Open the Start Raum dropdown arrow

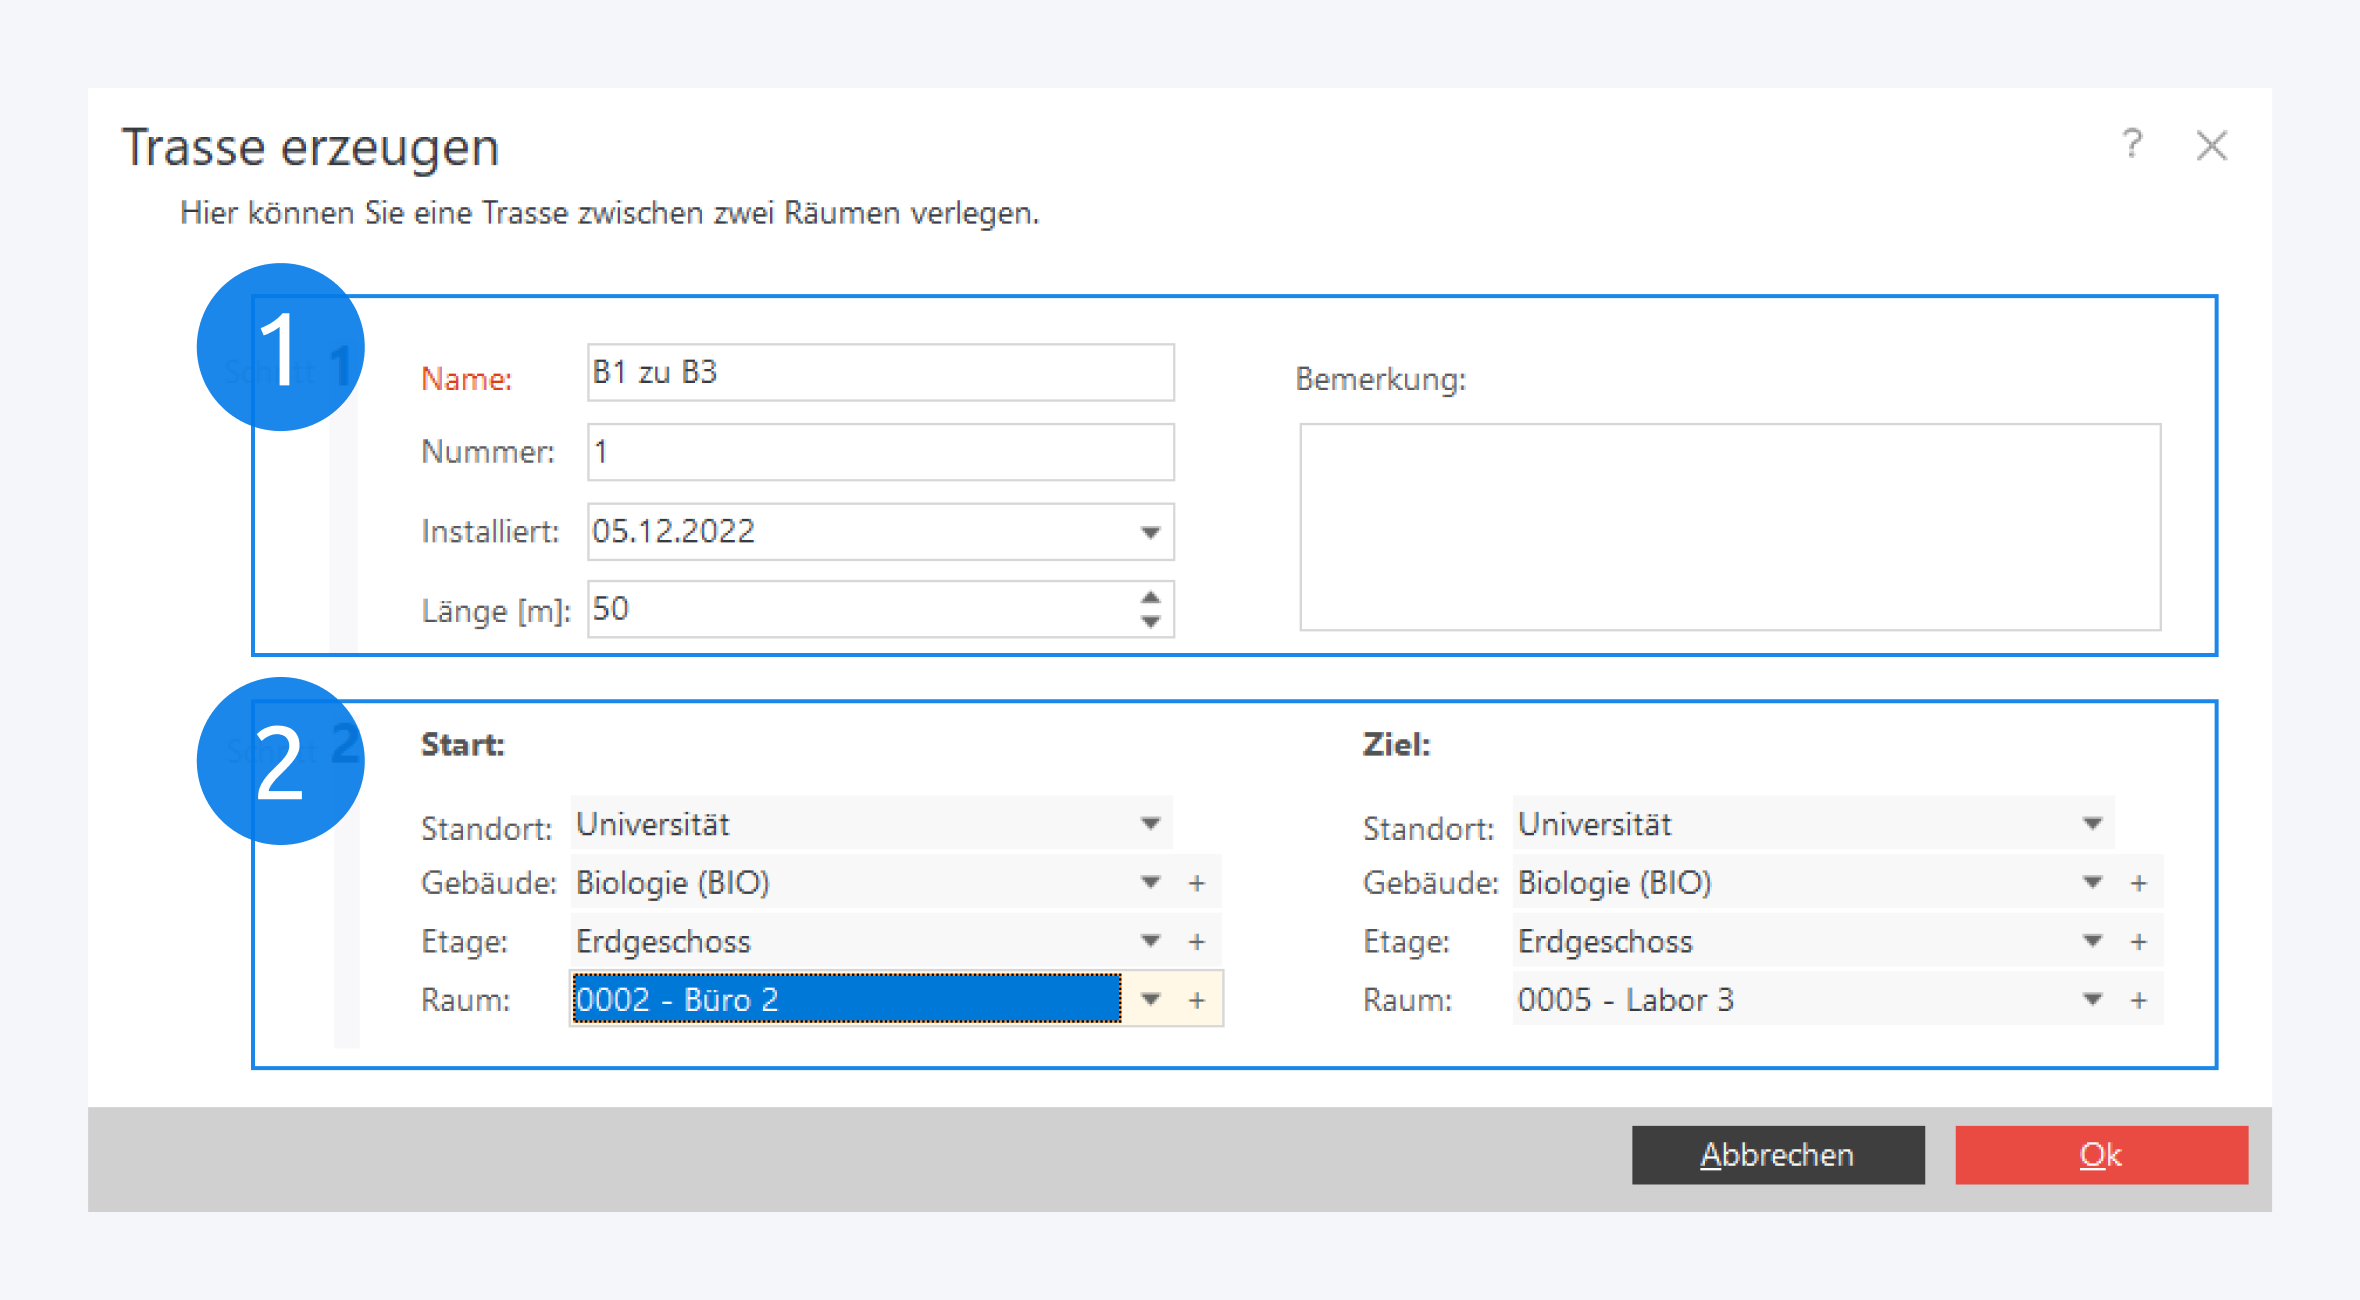[1150, 1000]
